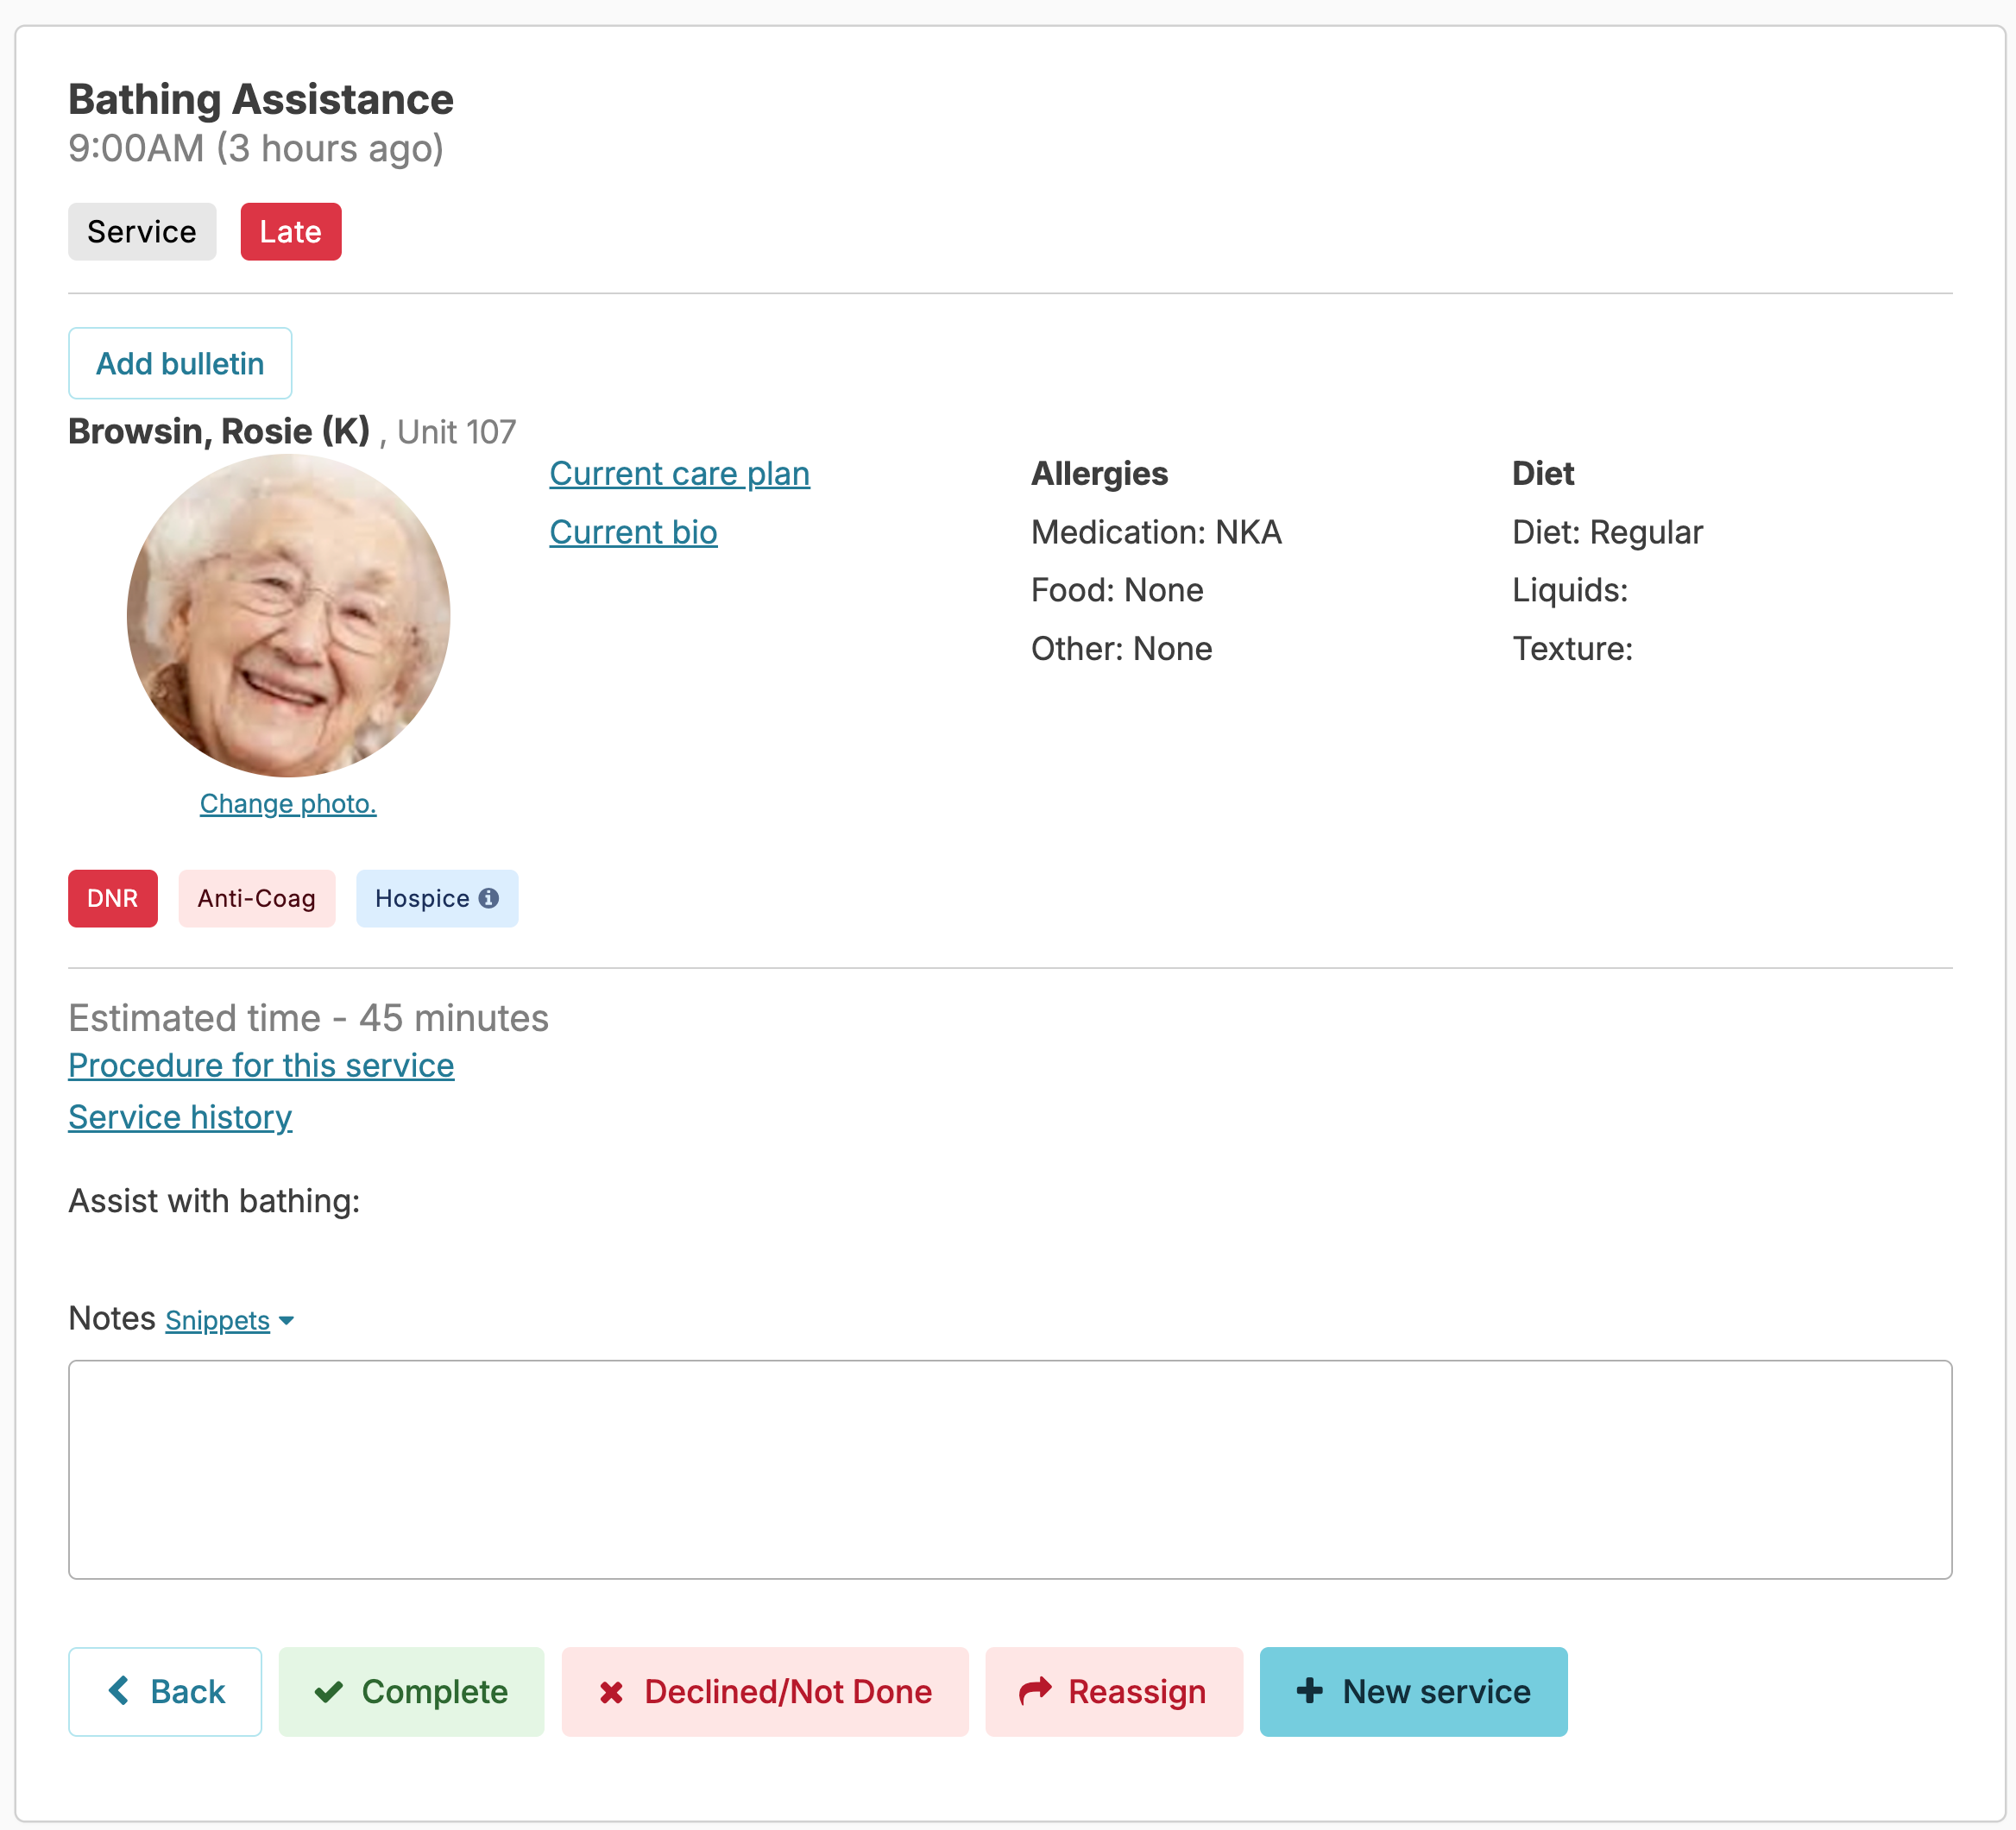Click the Back chevron icon

tap(119, 1691)
